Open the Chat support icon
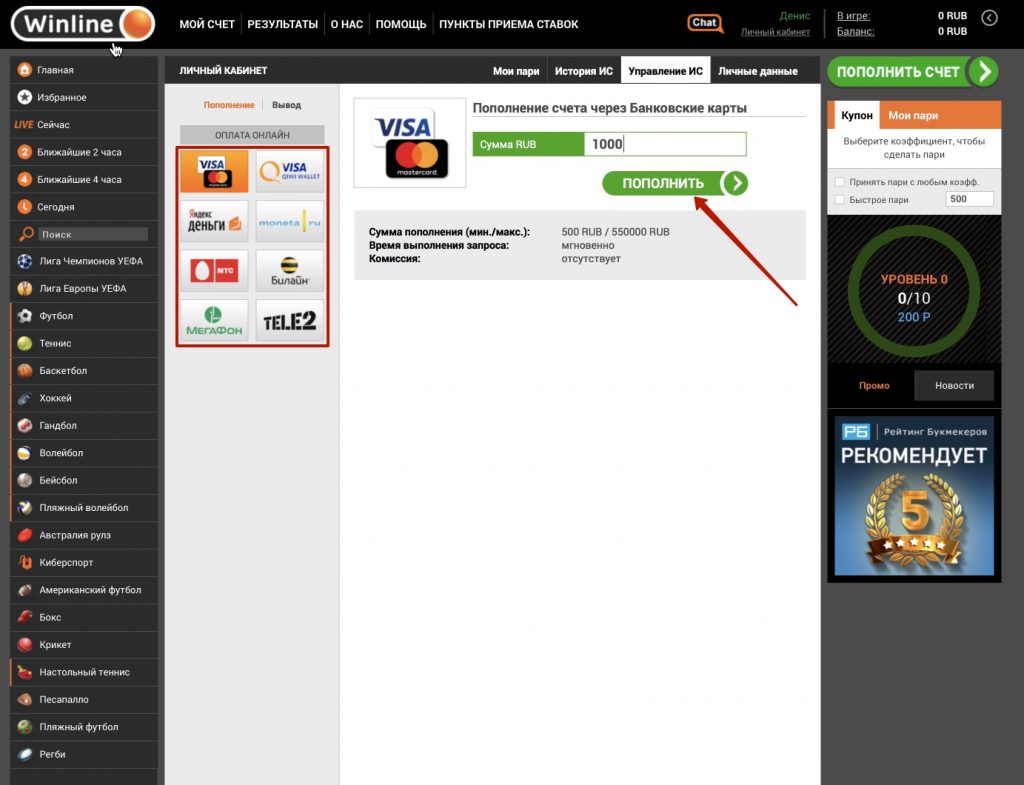 (x=705, y=23)
